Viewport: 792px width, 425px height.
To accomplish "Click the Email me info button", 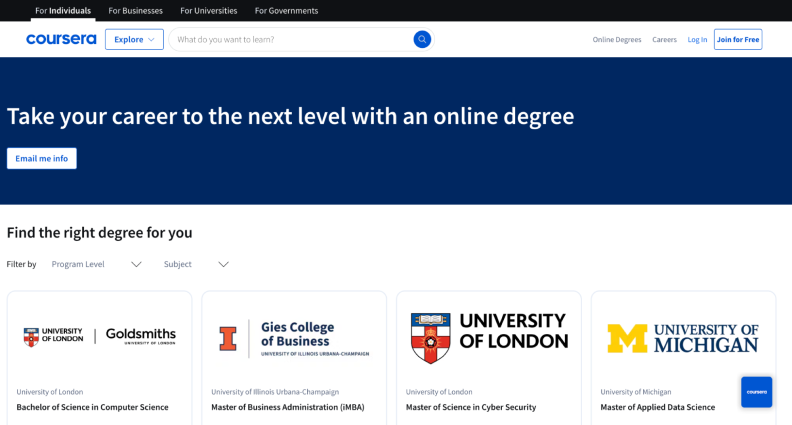I will pyautogui.click(x=41, y=158).
